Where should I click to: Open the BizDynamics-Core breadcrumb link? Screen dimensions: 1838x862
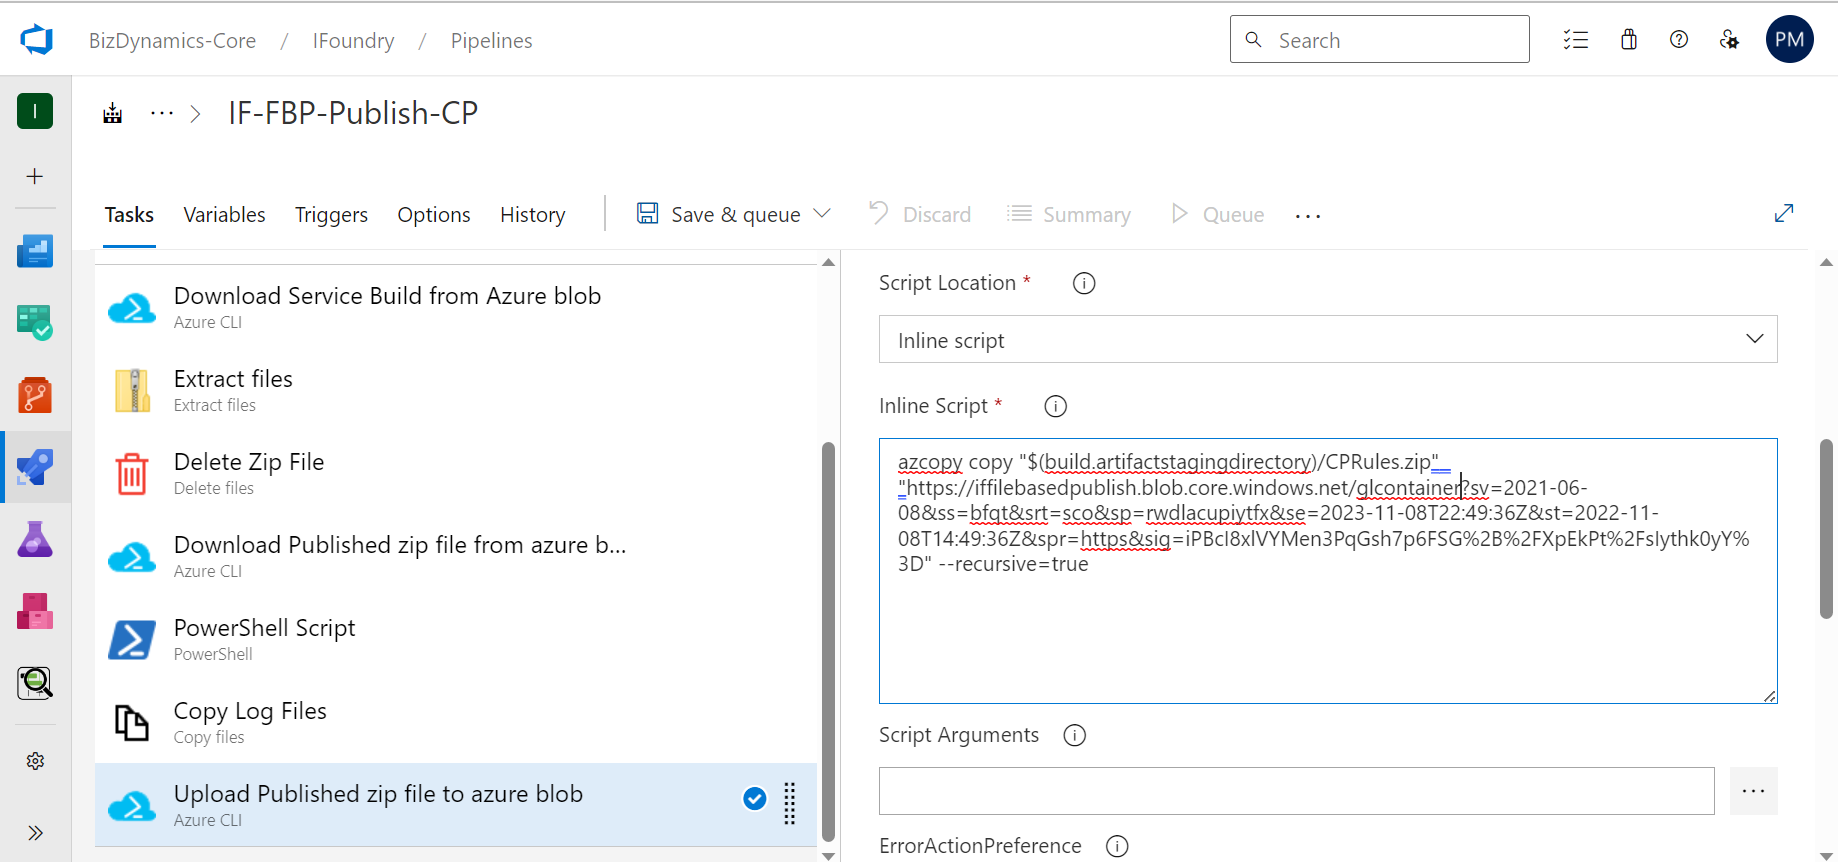tap(172, 41)
